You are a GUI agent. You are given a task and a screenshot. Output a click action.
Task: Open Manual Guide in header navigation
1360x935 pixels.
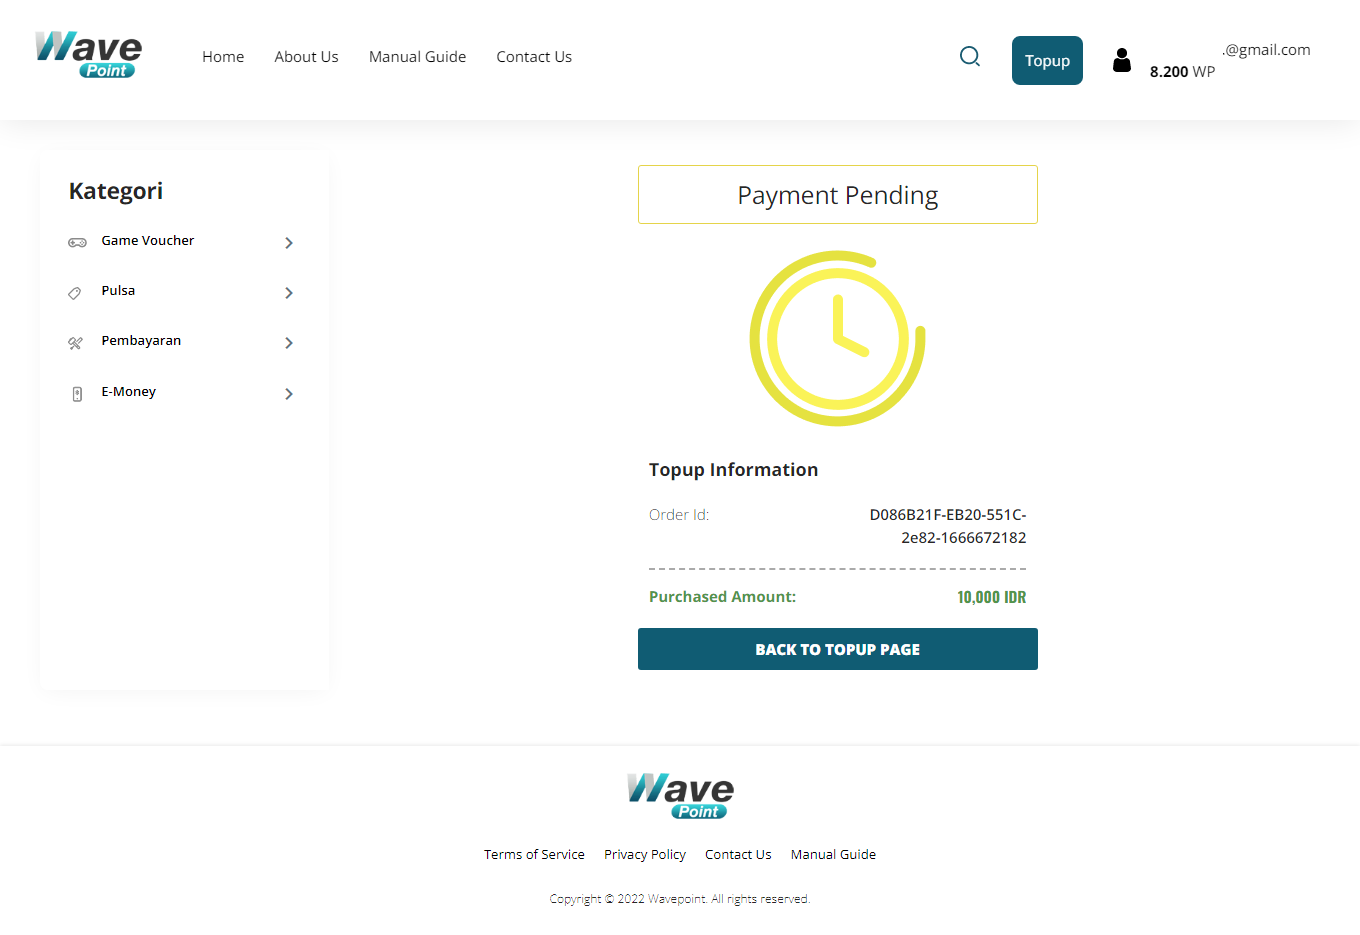(417, 57)
